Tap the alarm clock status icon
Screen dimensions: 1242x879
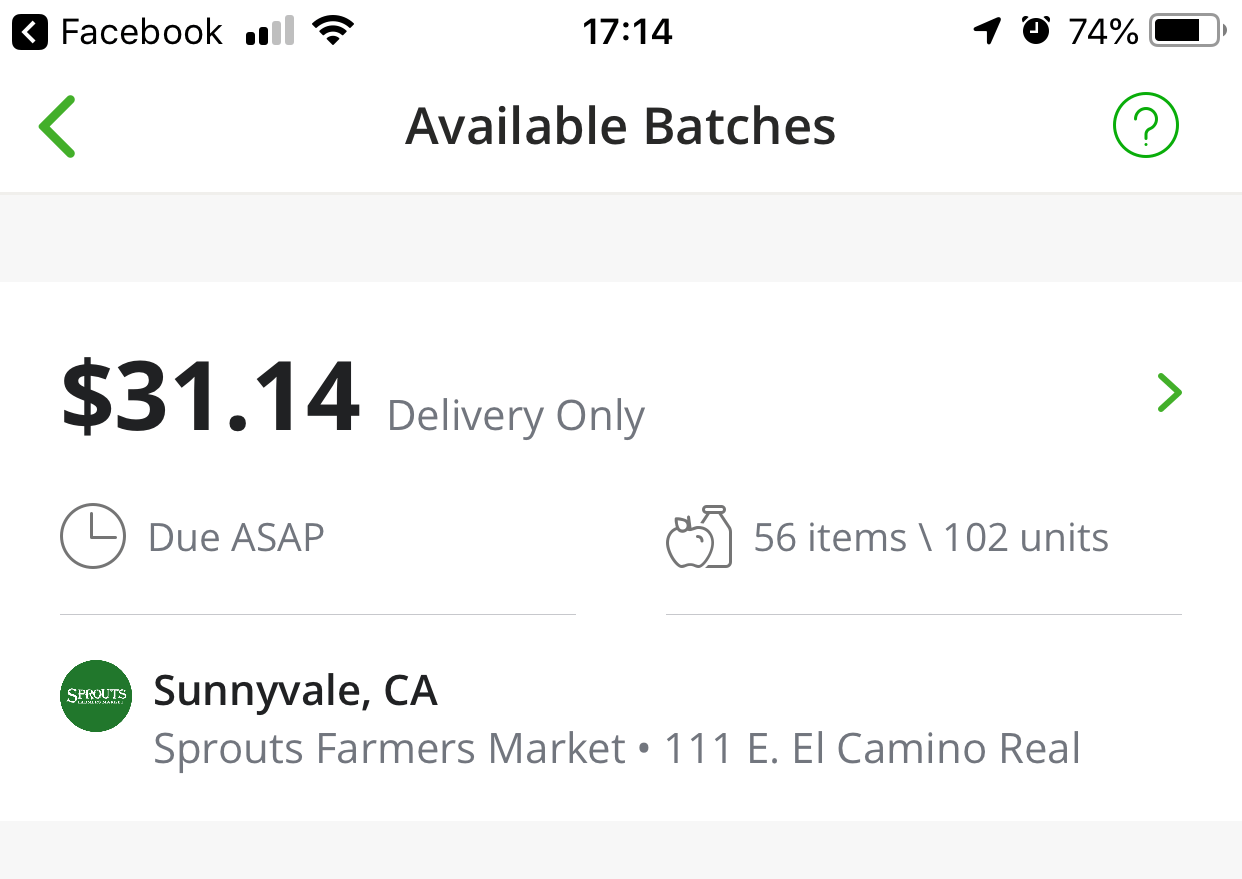1036,32
